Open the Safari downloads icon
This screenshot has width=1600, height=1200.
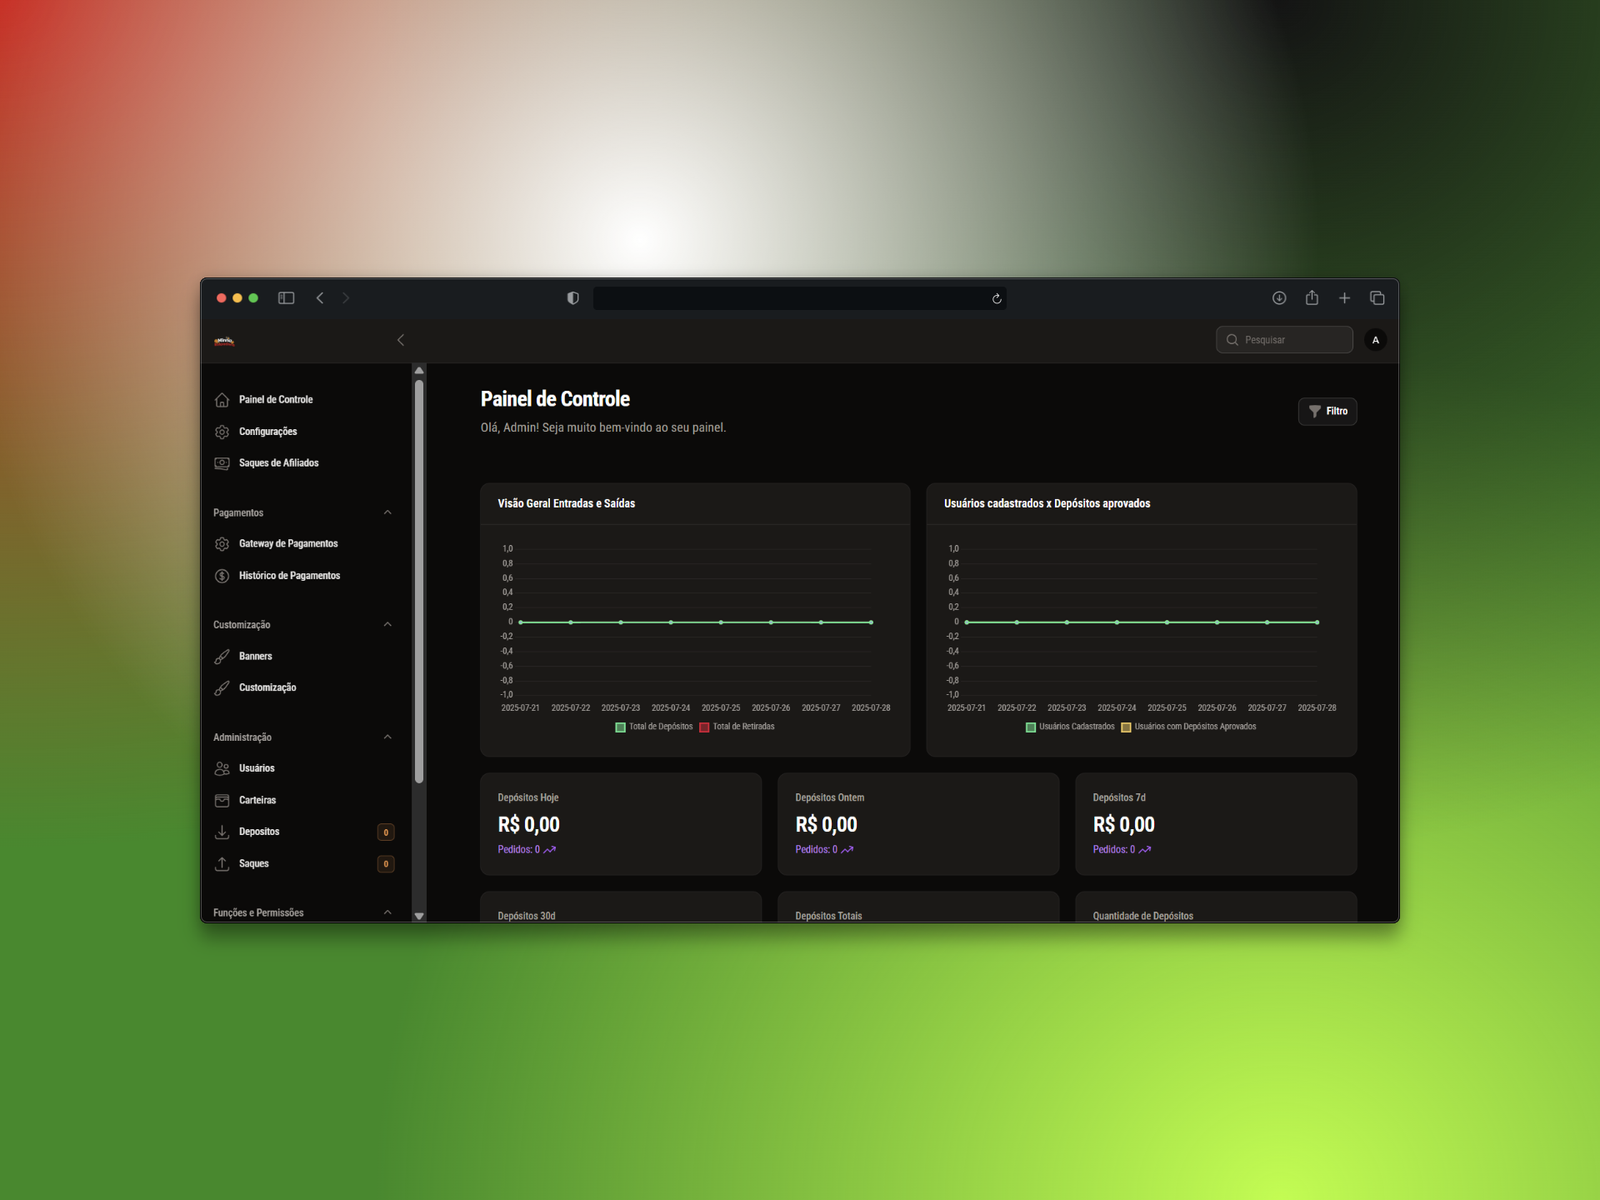[1279, 298]
